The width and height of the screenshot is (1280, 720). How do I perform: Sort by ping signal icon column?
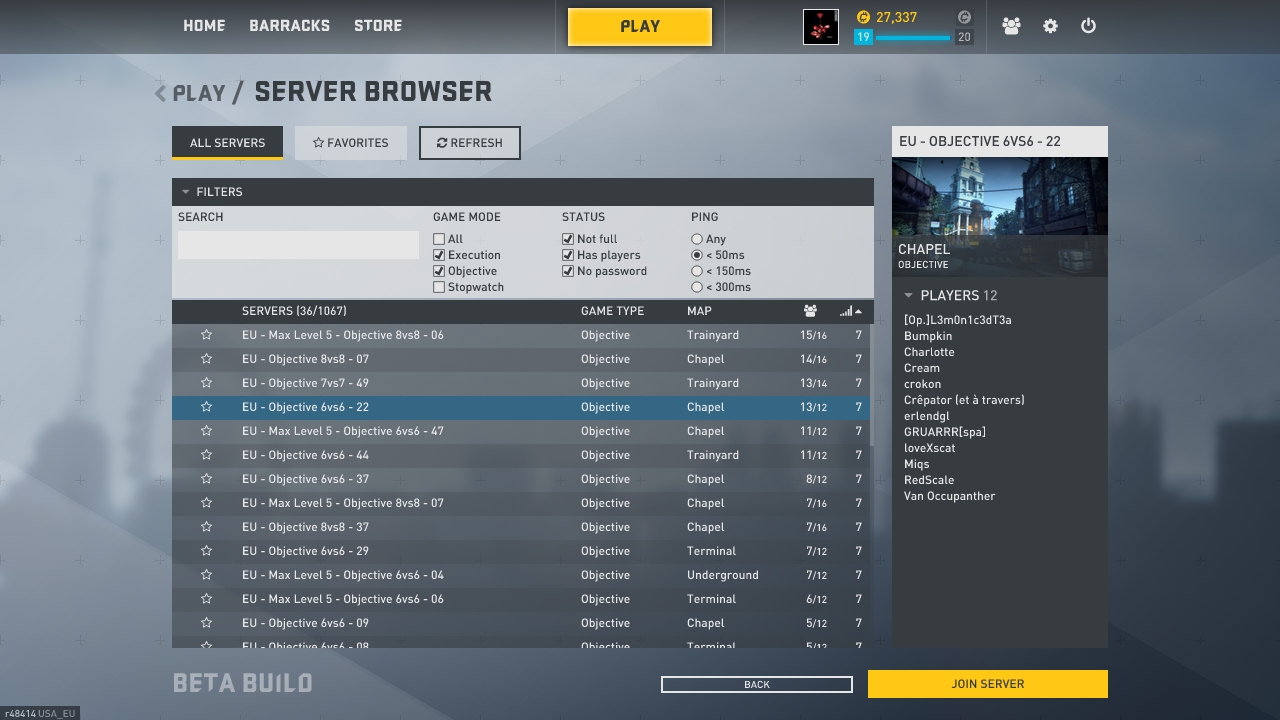848,311
